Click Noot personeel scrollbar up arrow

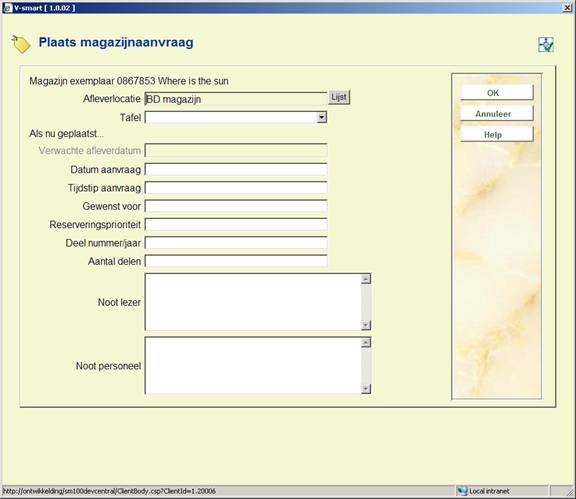point(366,342)
